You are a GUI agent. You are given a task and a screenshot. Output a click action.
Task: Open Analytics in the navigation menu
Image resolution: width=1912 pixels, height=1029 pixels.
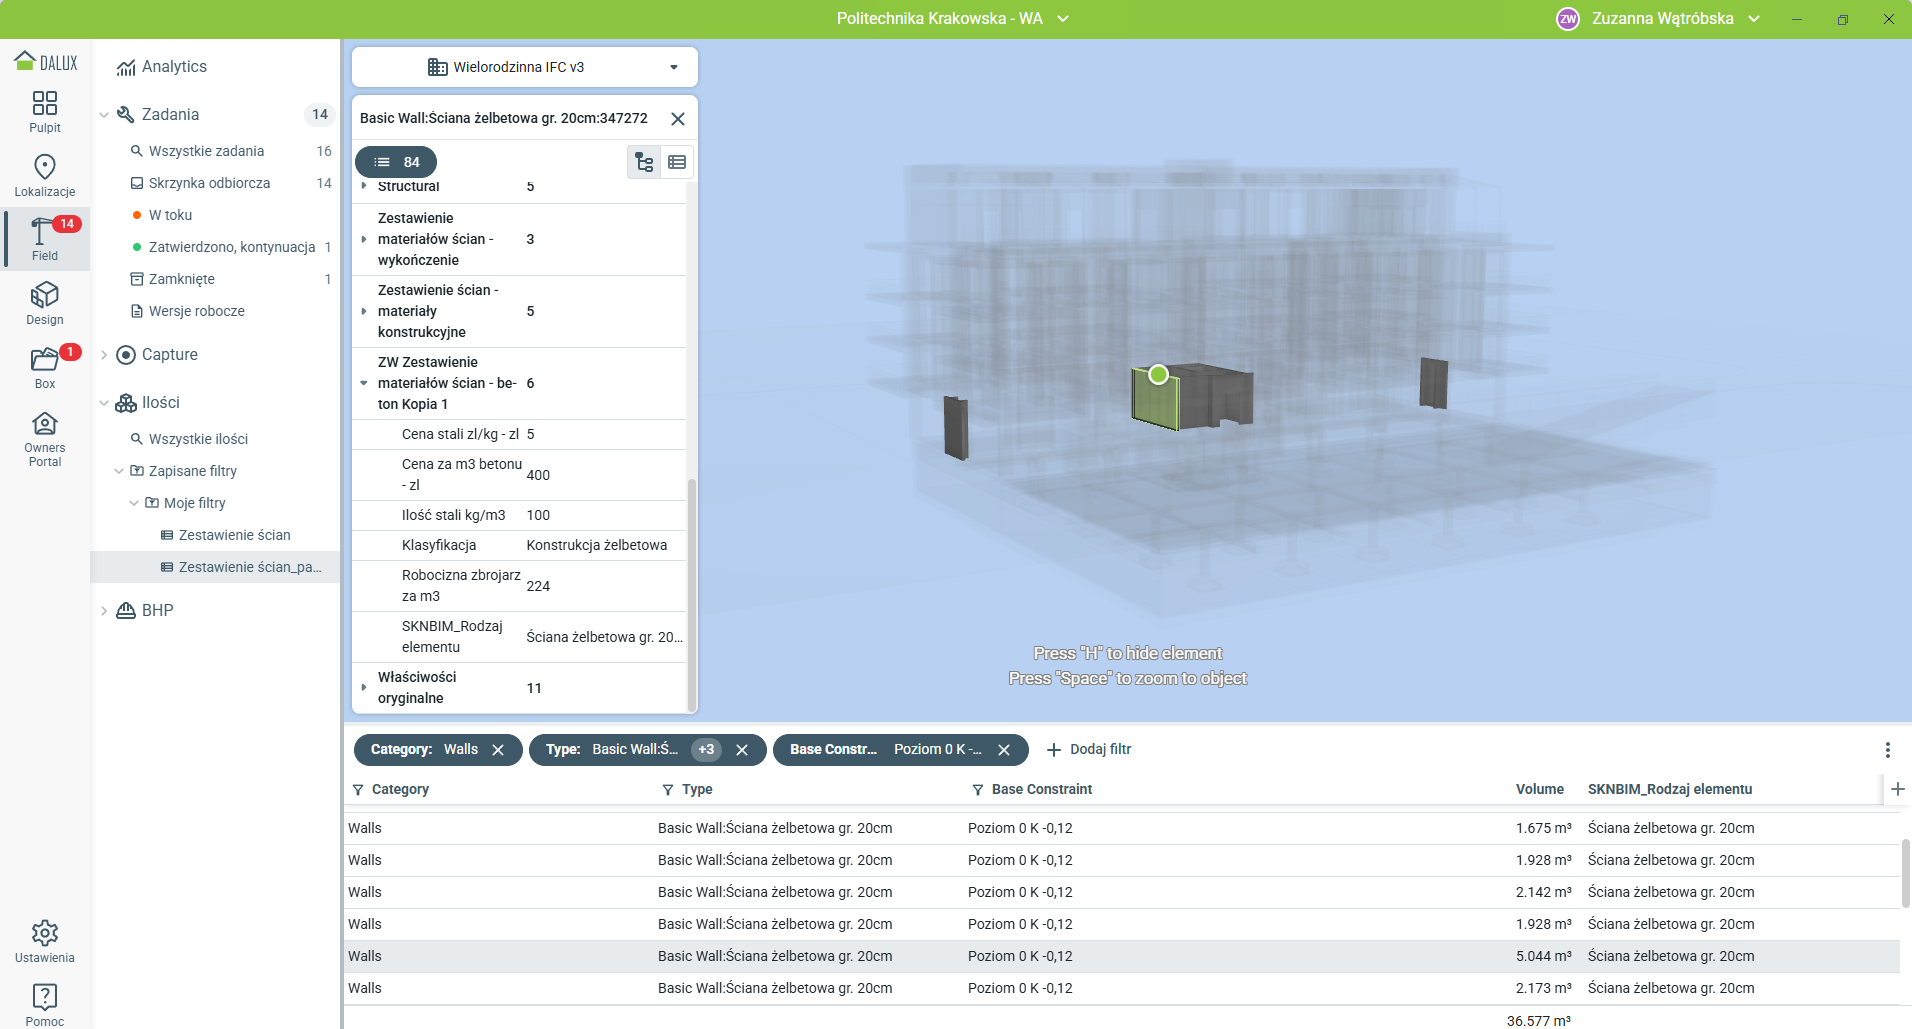coord(174,67)
